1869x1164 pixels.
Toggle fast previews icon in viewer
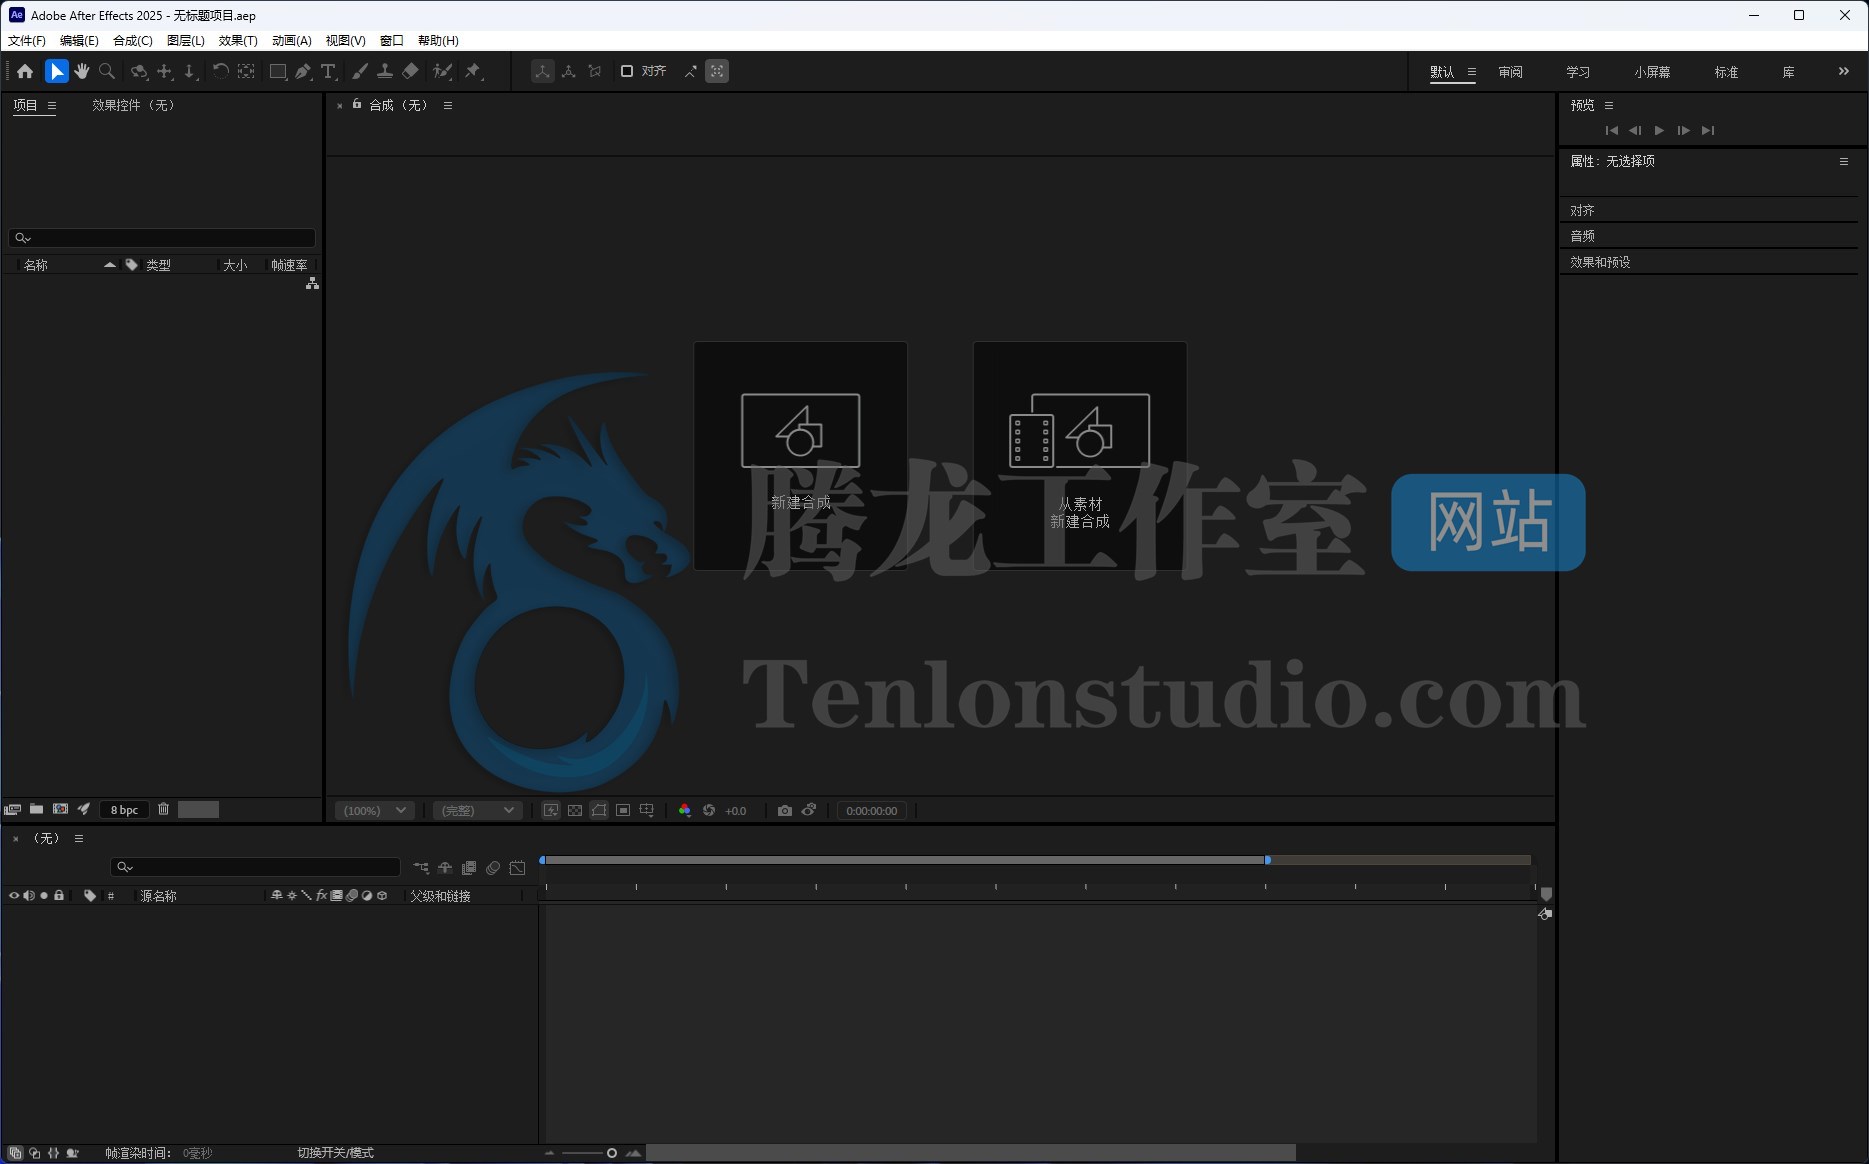click(551, 810)
